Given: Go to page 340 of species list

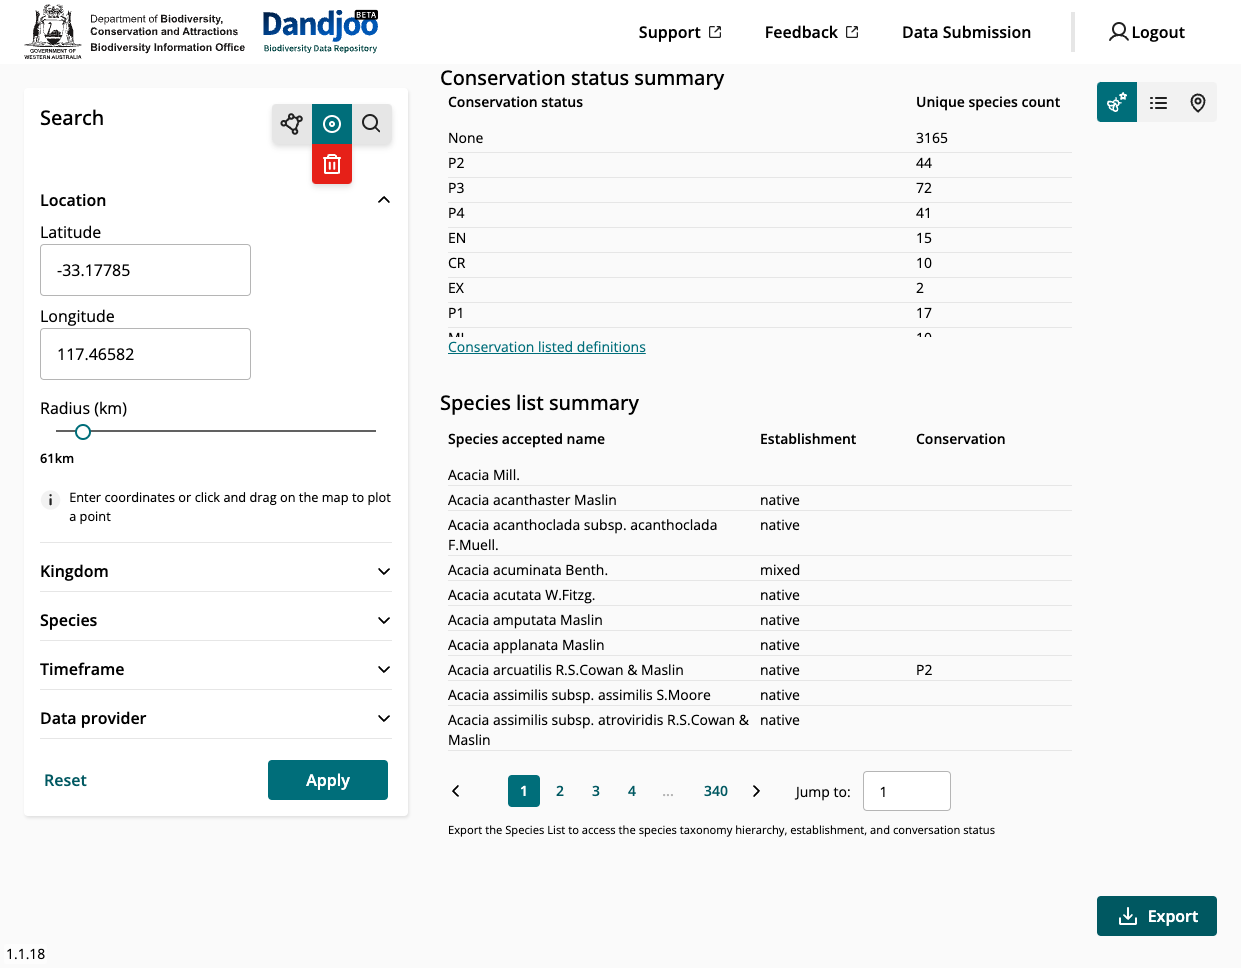Looking at the screenshot, I should [x=716, y=791].
